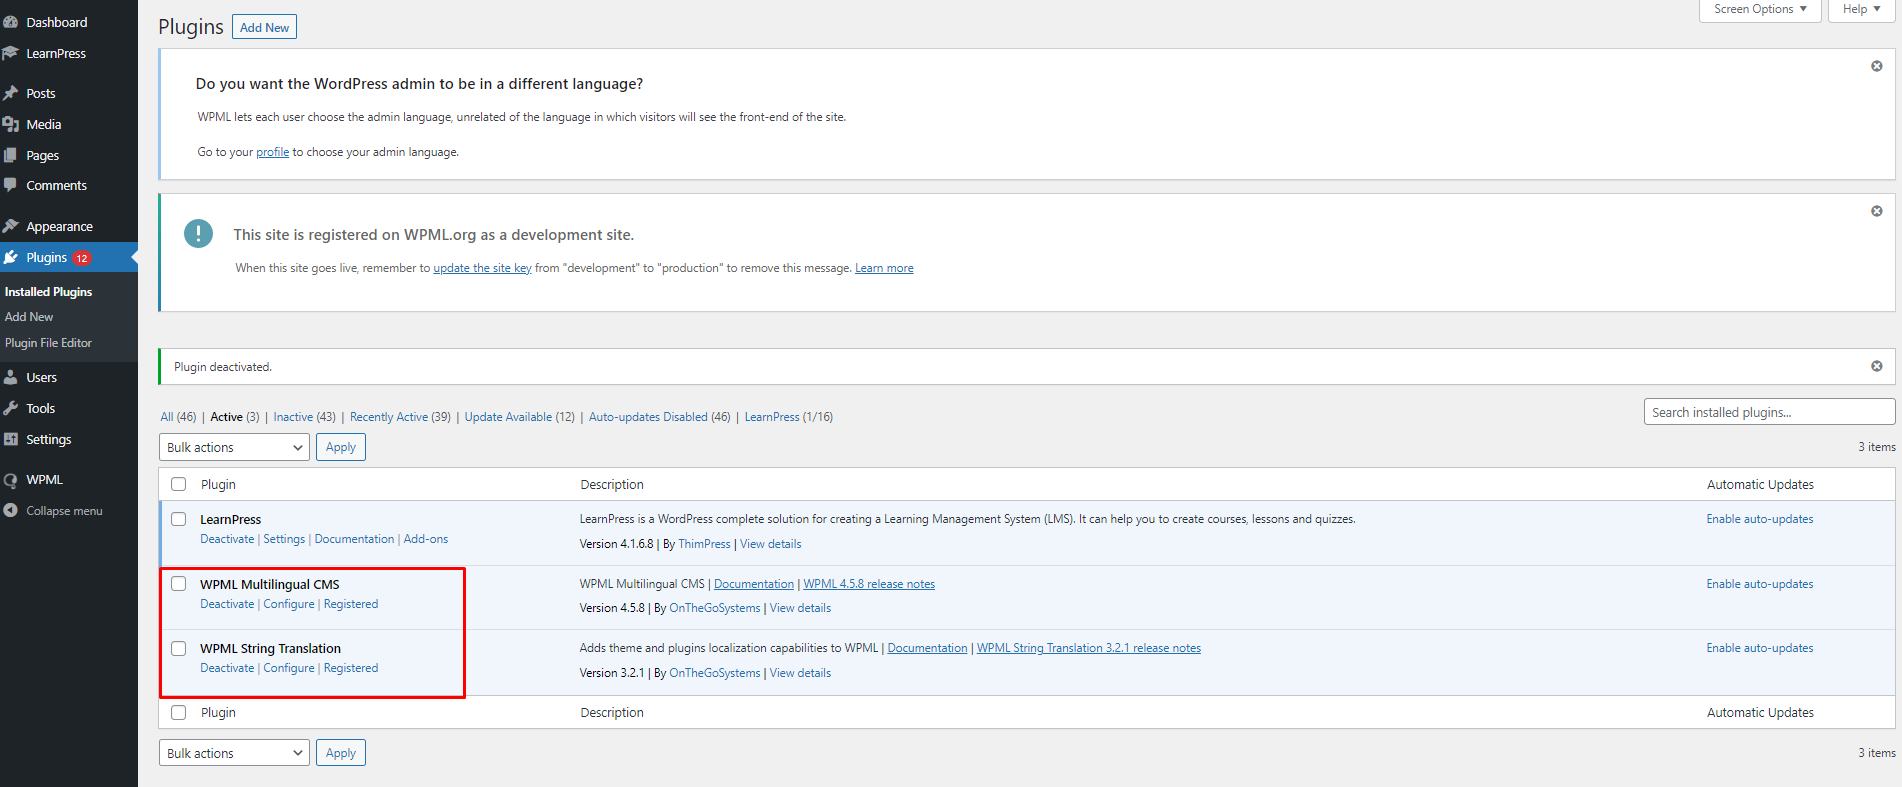The width and height of the screenshot is (1902, 787).
Task: Click the 'update the site key' link
Action: click(x=482, y=268)
